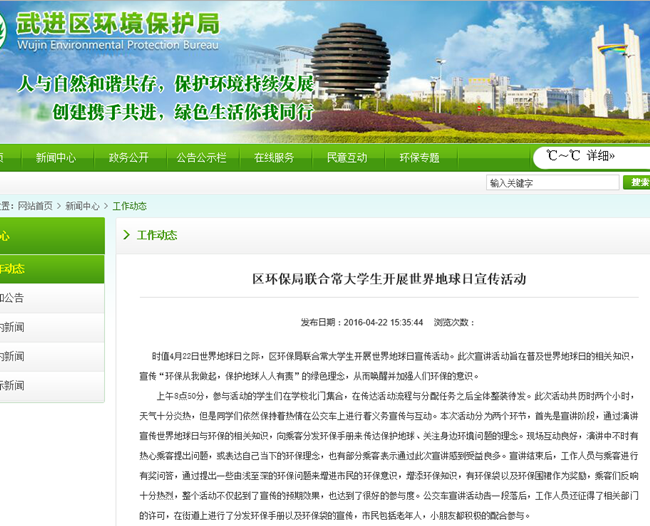Click the green chevron beside 工作动态 heading
The height and width of the screenshot is (526, 650).
[126, 235]
